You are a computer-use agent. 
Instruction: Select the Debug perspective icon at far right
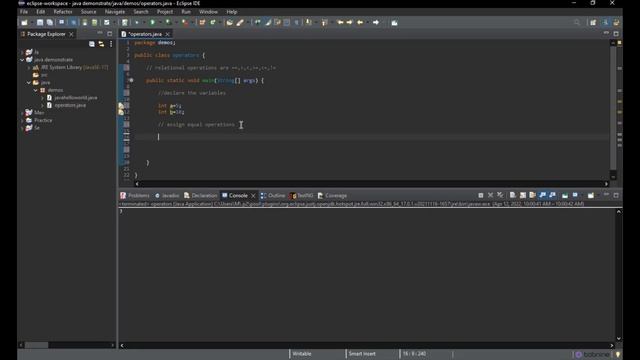[616, 22]
